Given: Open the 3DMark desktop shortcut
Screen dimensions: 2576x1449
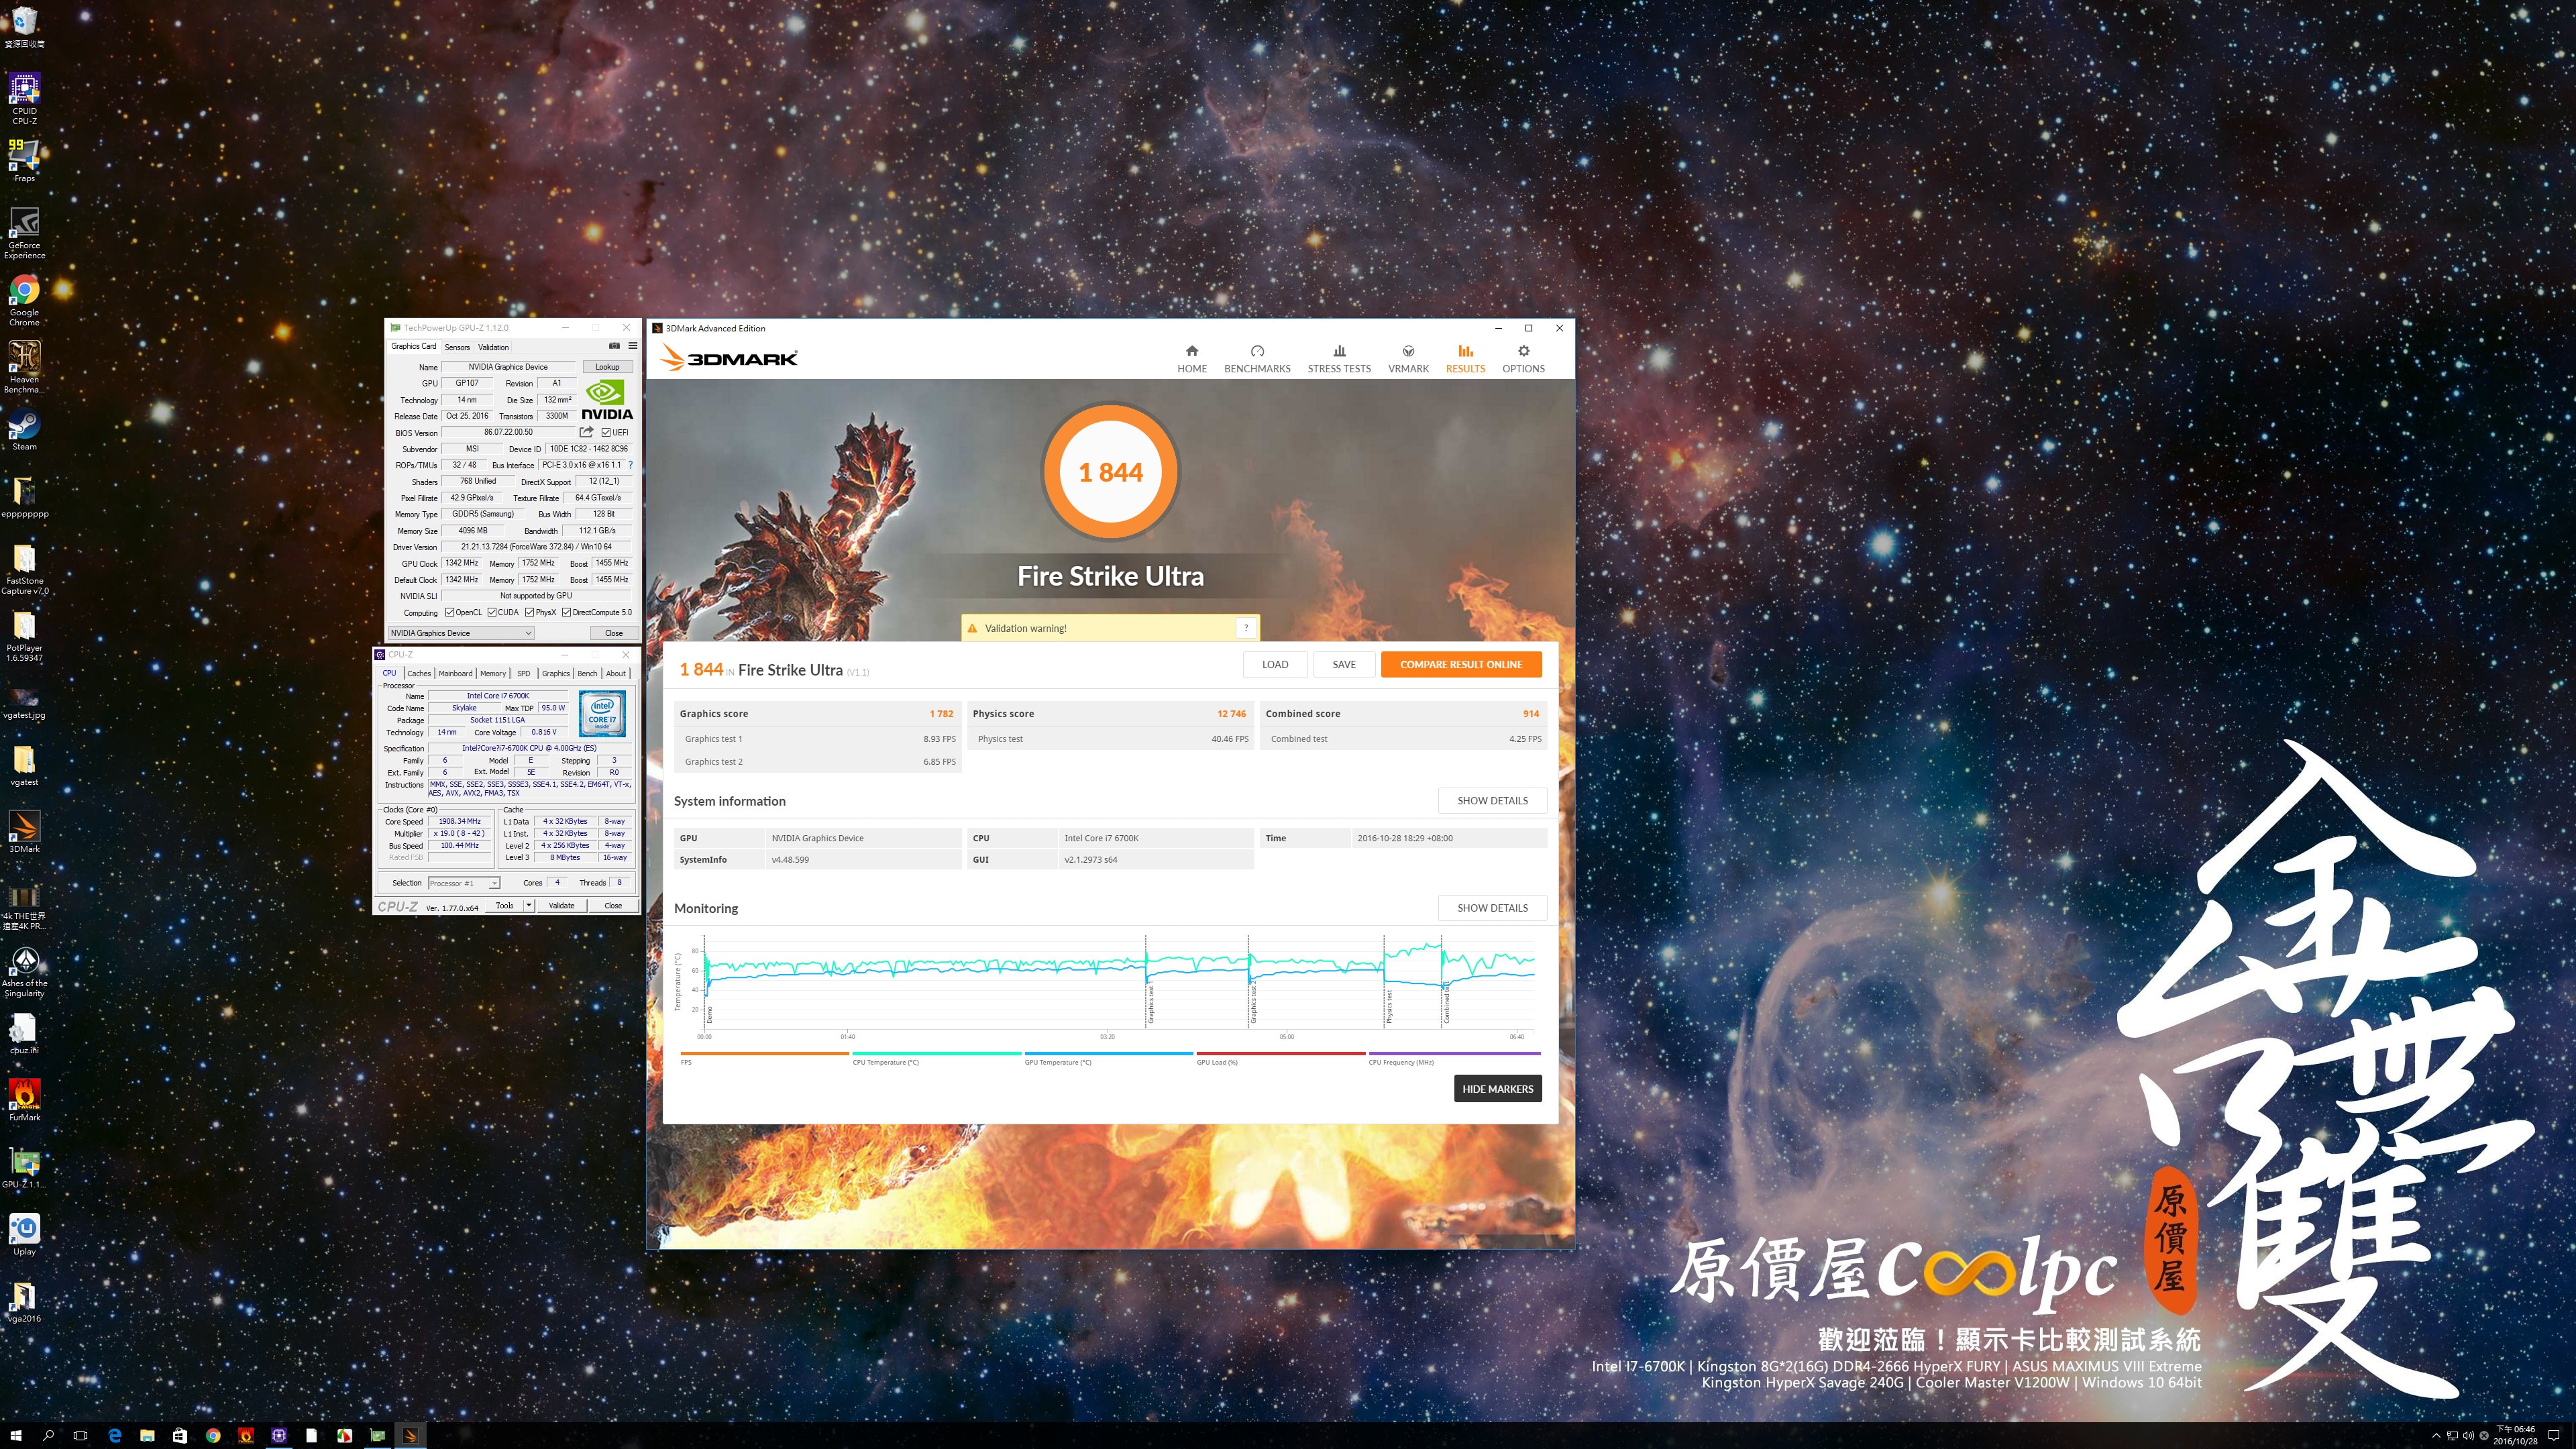Looking at the screenshot, I should [24, 831].
